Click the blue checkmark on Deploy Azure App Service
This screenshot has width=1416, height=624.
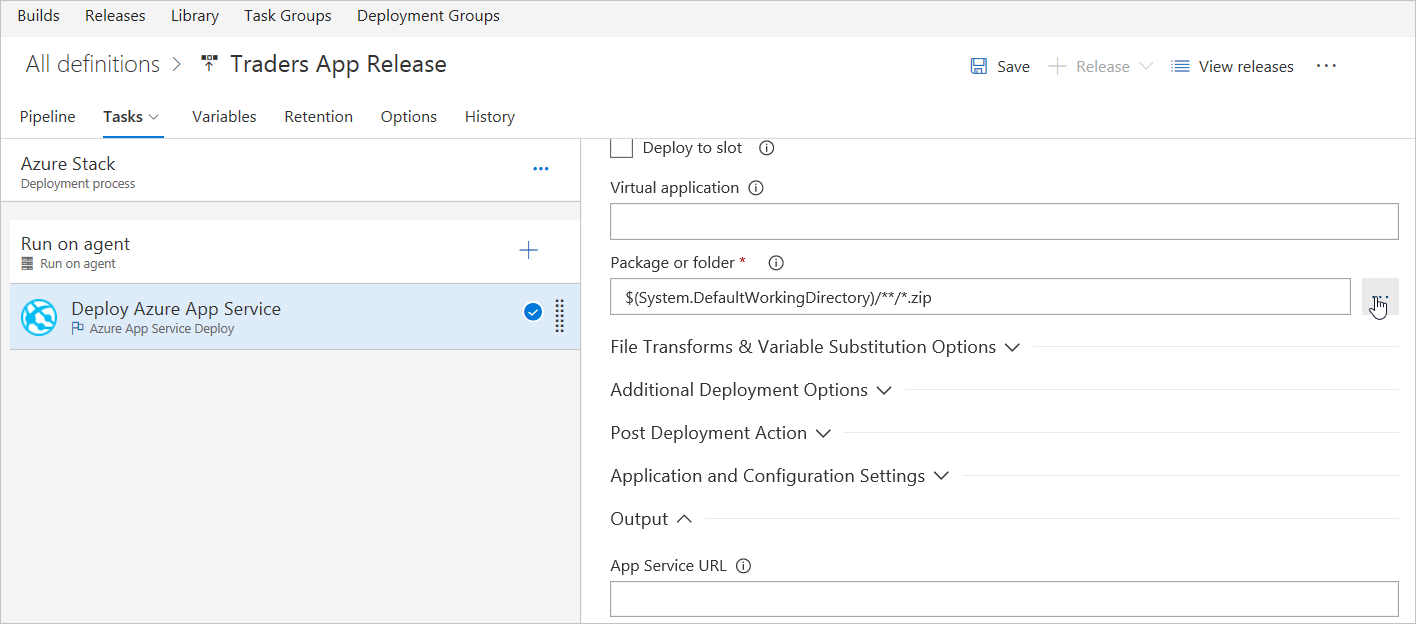click(533, 312)
